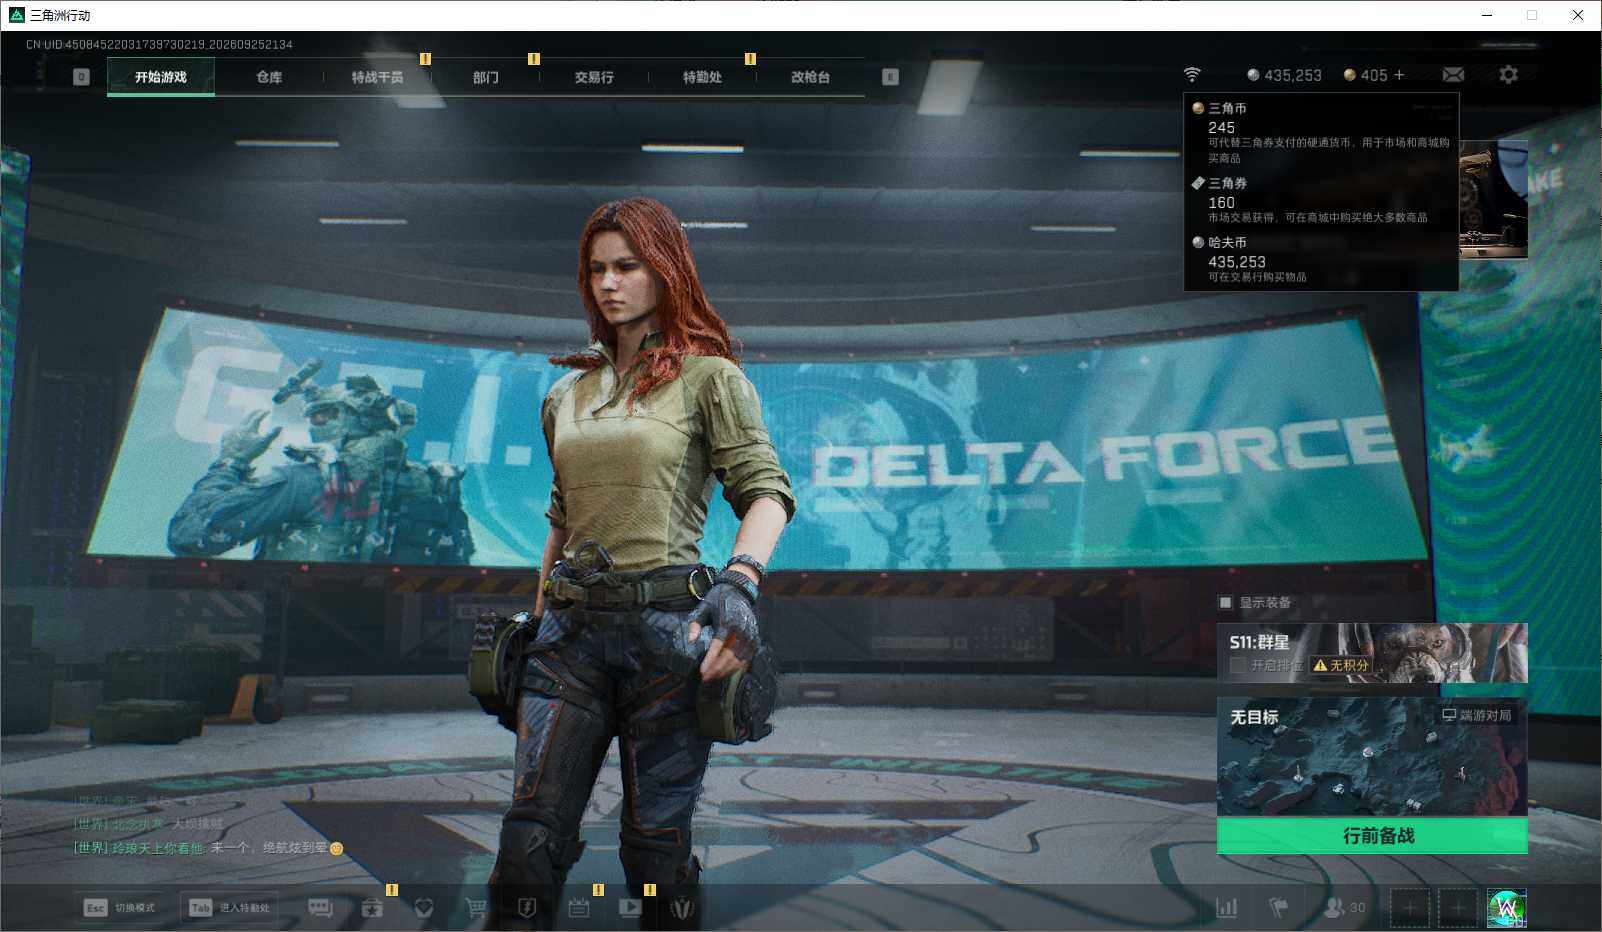Screen dimensions: 1602x932
Task: Click the 无目标 map preview card
Action: click(x=1372, y=757)
